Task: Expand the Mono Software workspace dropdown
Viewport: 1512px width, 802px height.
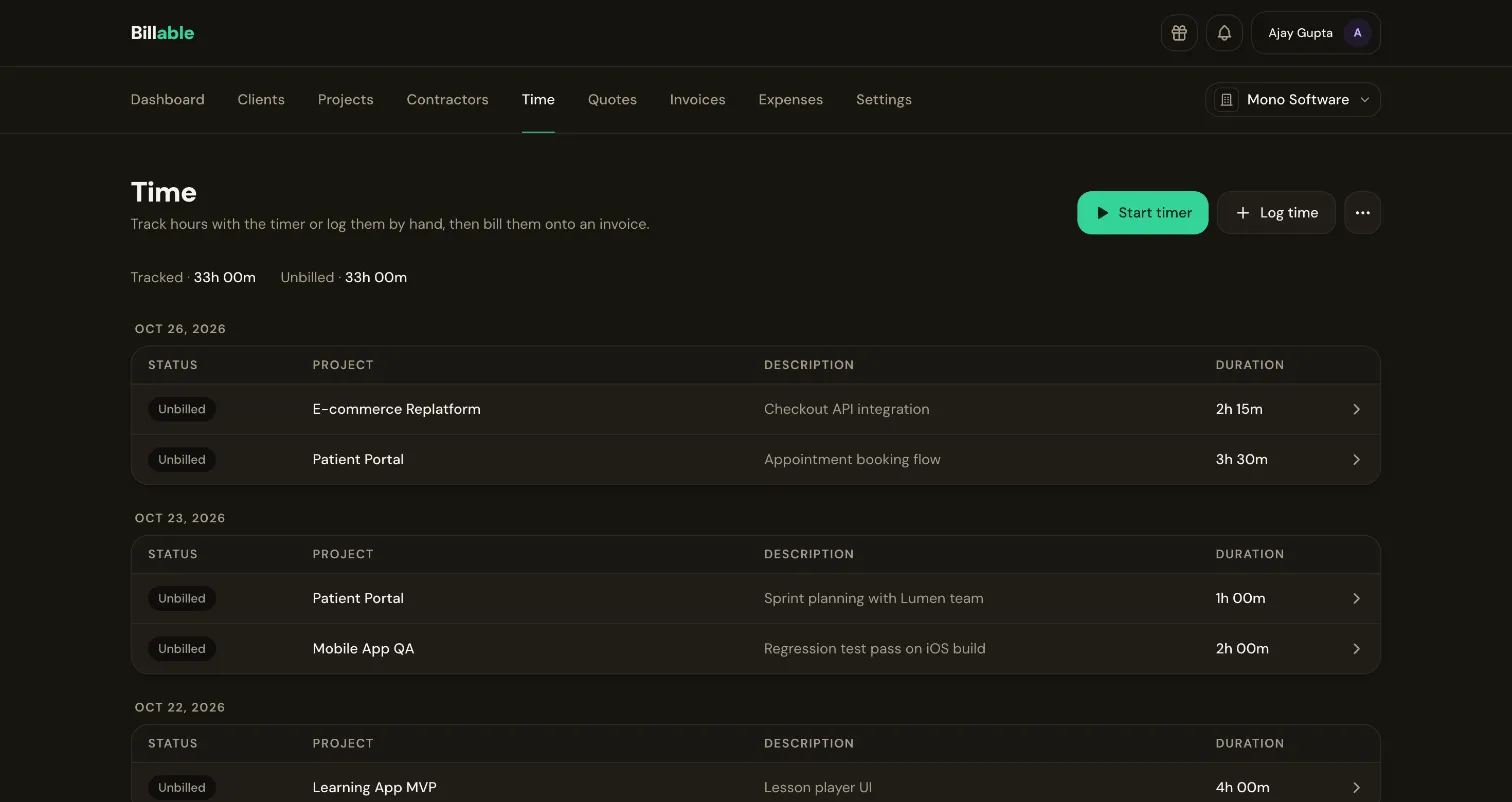Action: pyautogui.click(x=1293, y=100)
